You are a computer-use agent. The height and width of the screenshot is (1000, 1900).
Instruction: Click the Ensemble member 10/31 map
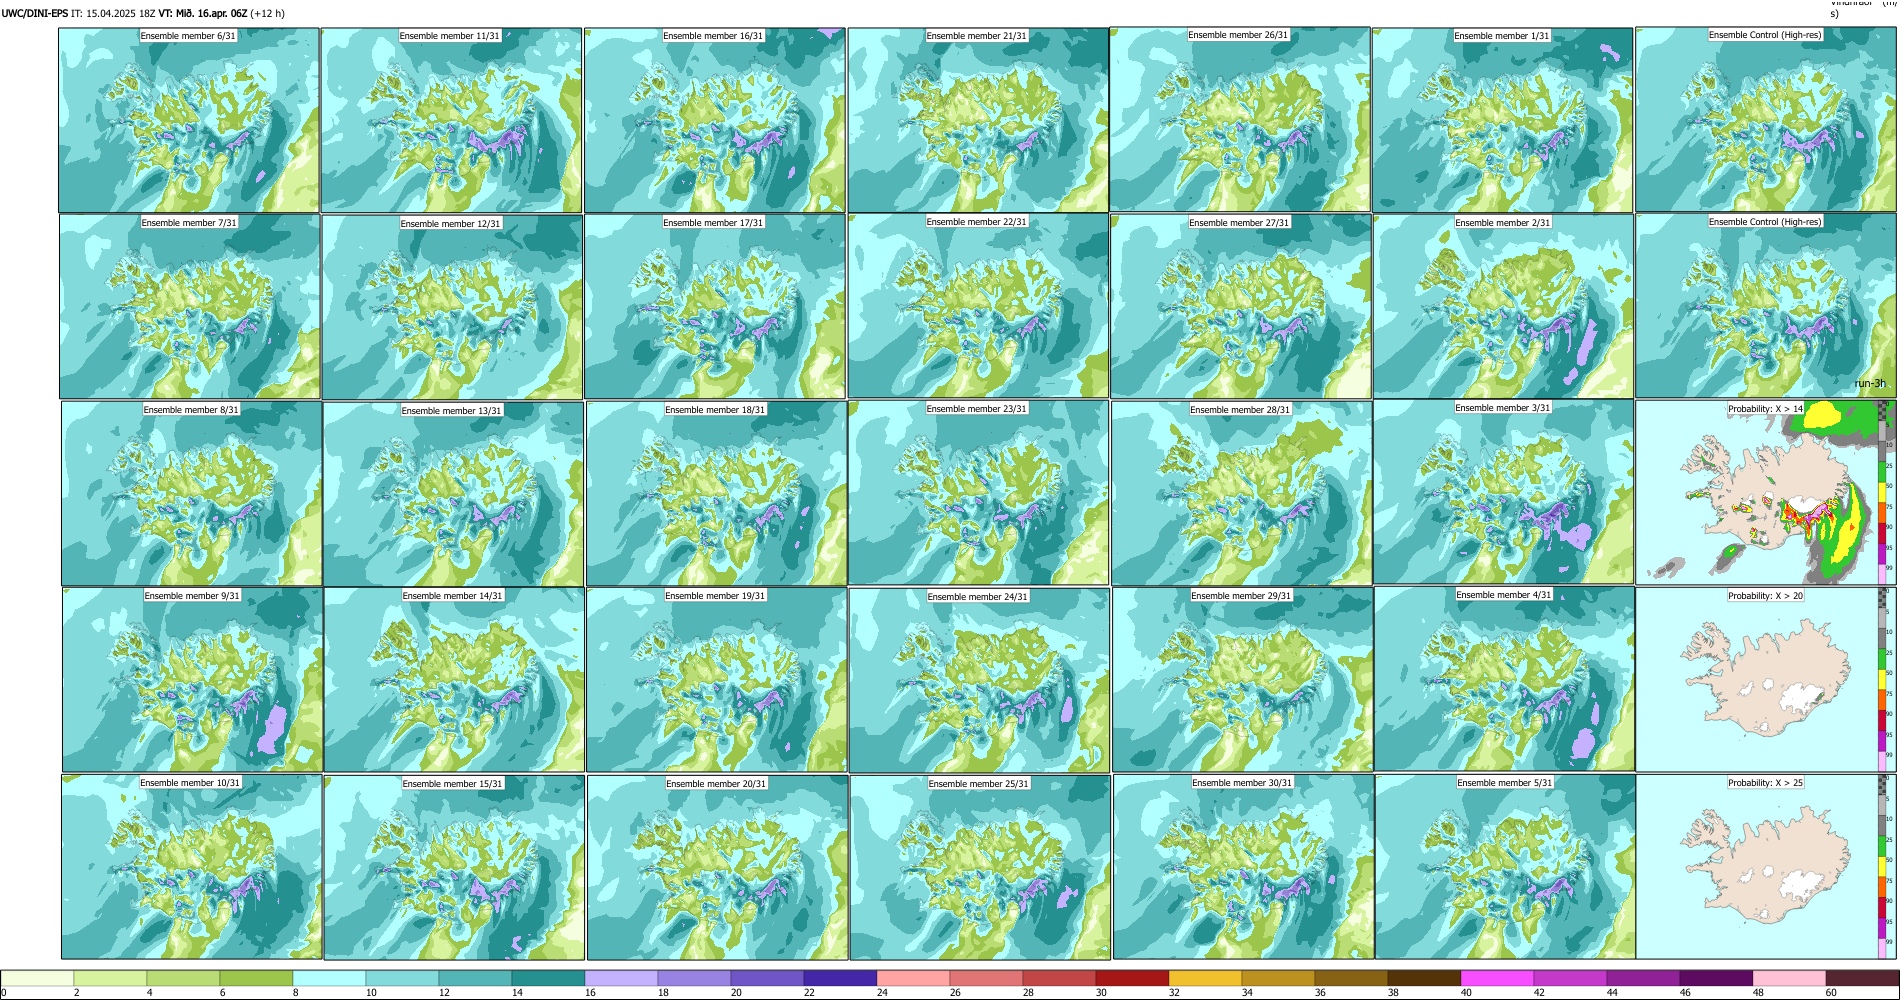(192, 867)
